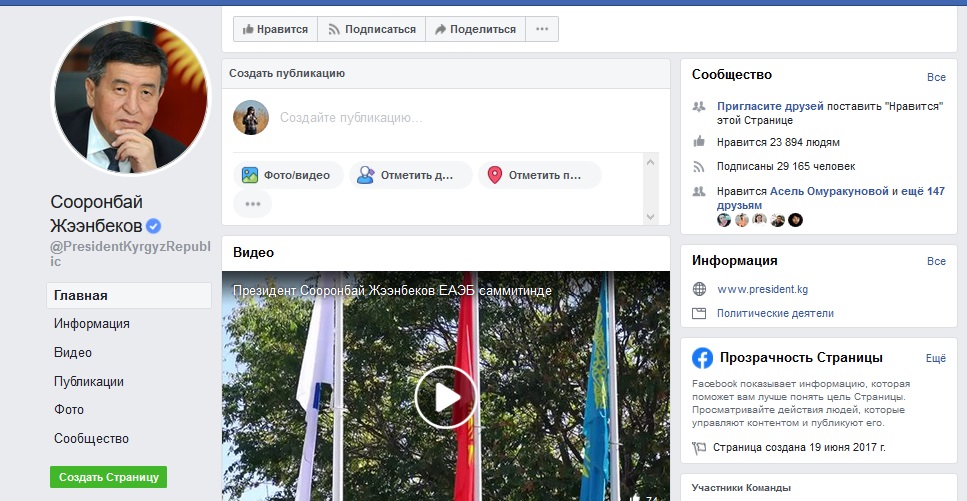Click the Подписаны 29 165 человек text
The height and width of the screenshot is (501, 967).
tap(786, 167)
